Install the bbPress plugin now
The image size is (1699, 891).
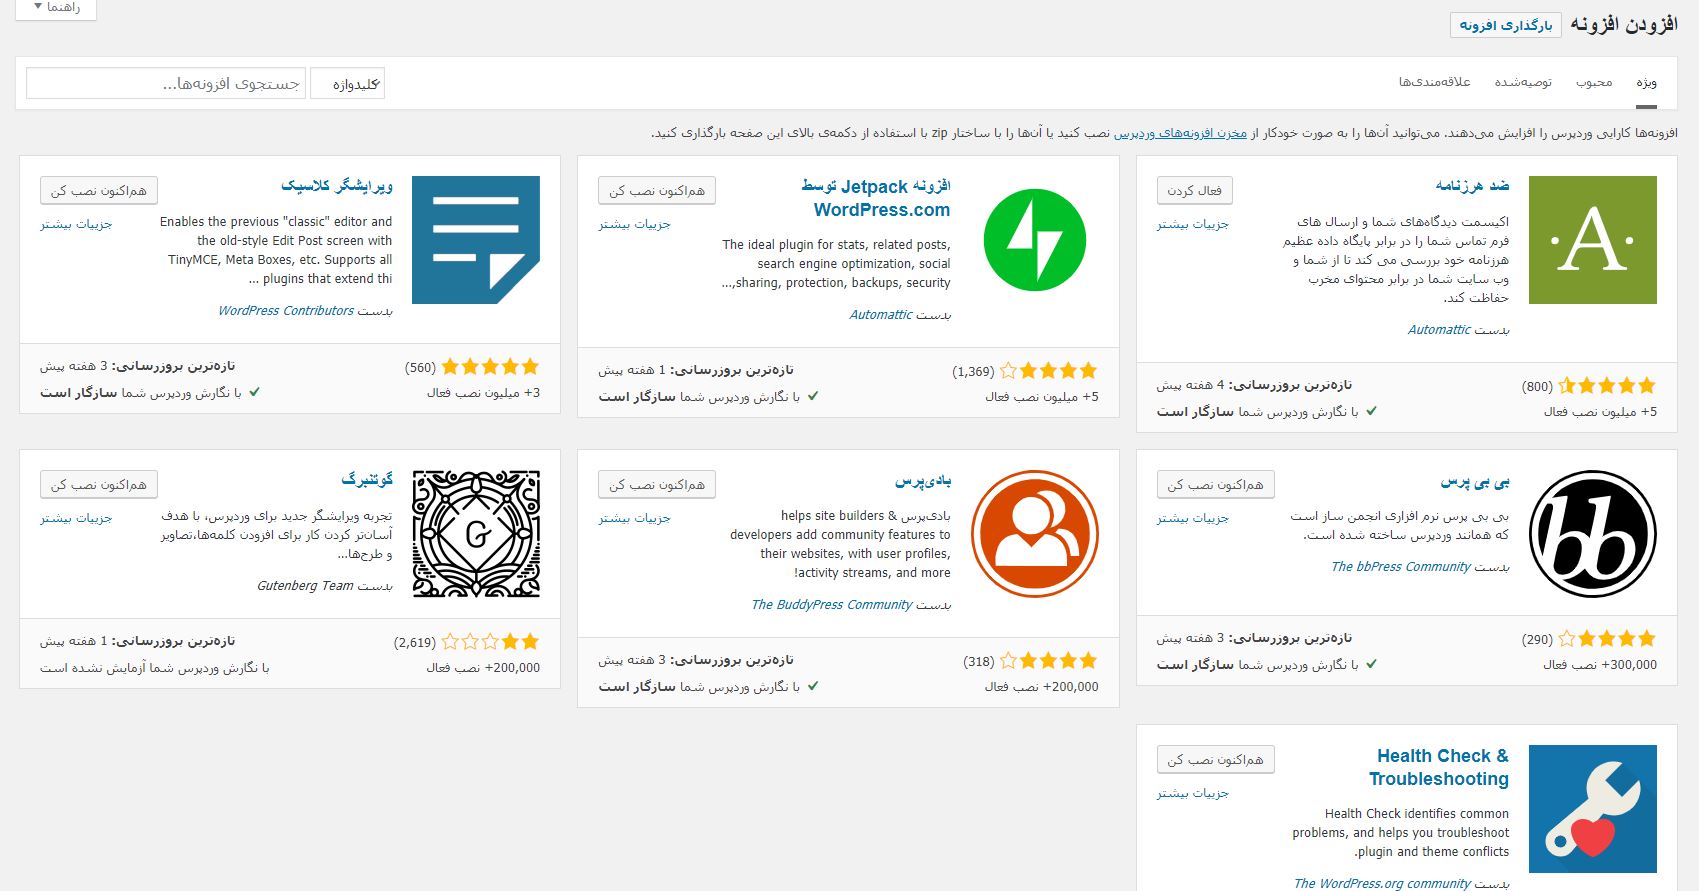tap(1215, 484)
